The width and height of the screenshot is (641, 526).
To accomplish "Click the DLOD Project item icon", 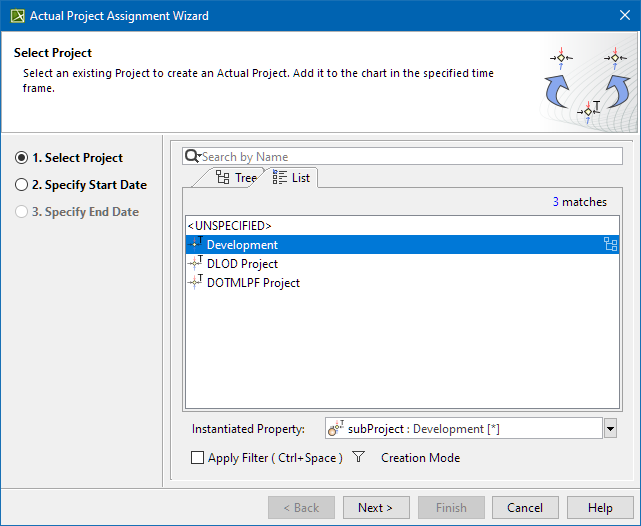I will pyautogui.click(x=195, y=263).
